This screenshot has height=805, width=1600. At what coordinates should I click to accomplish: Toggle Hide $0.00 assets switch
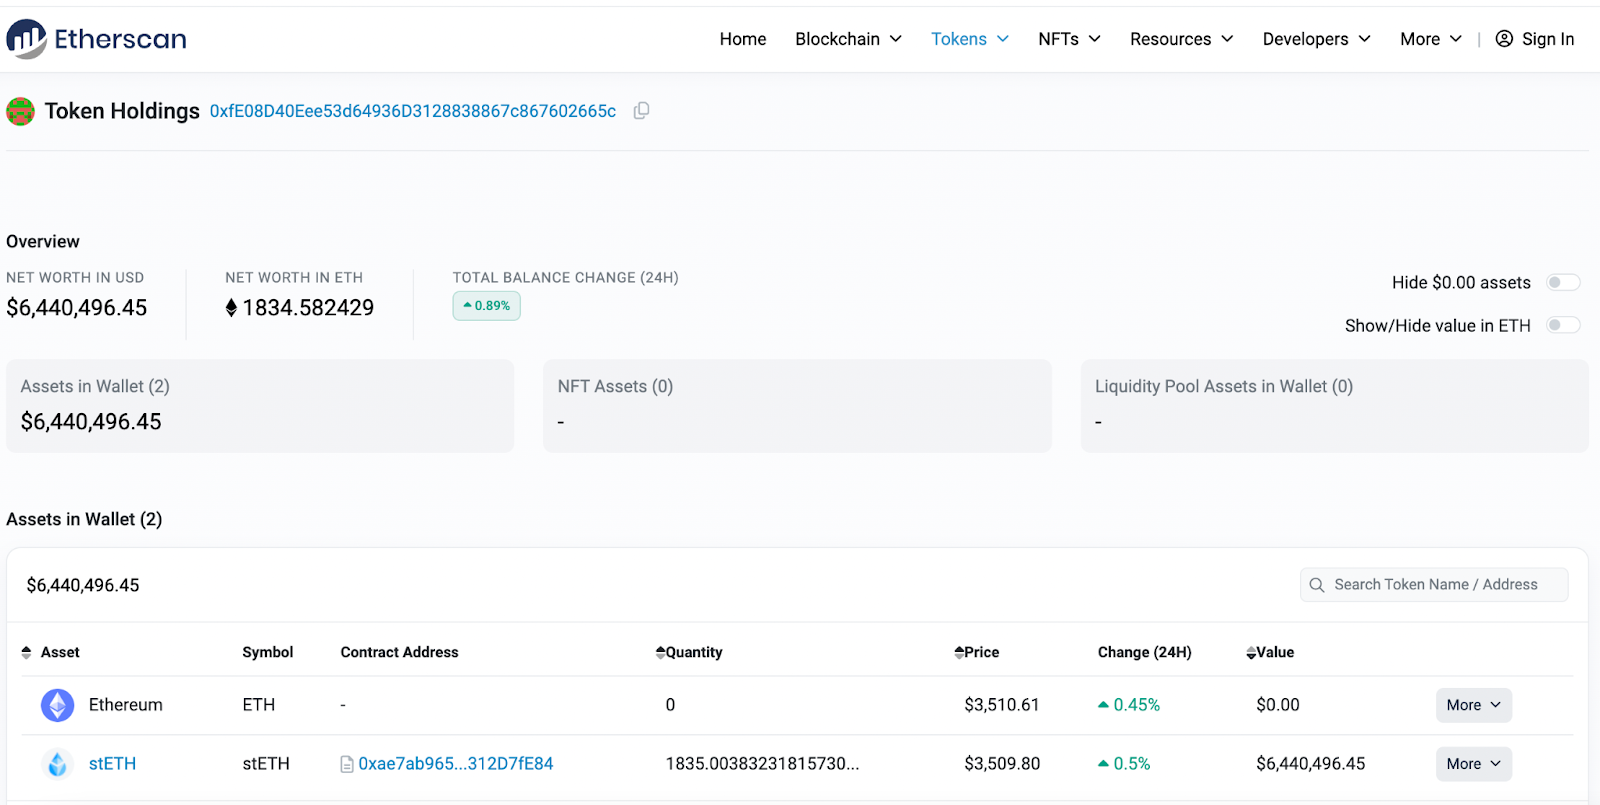point(1563,283)
